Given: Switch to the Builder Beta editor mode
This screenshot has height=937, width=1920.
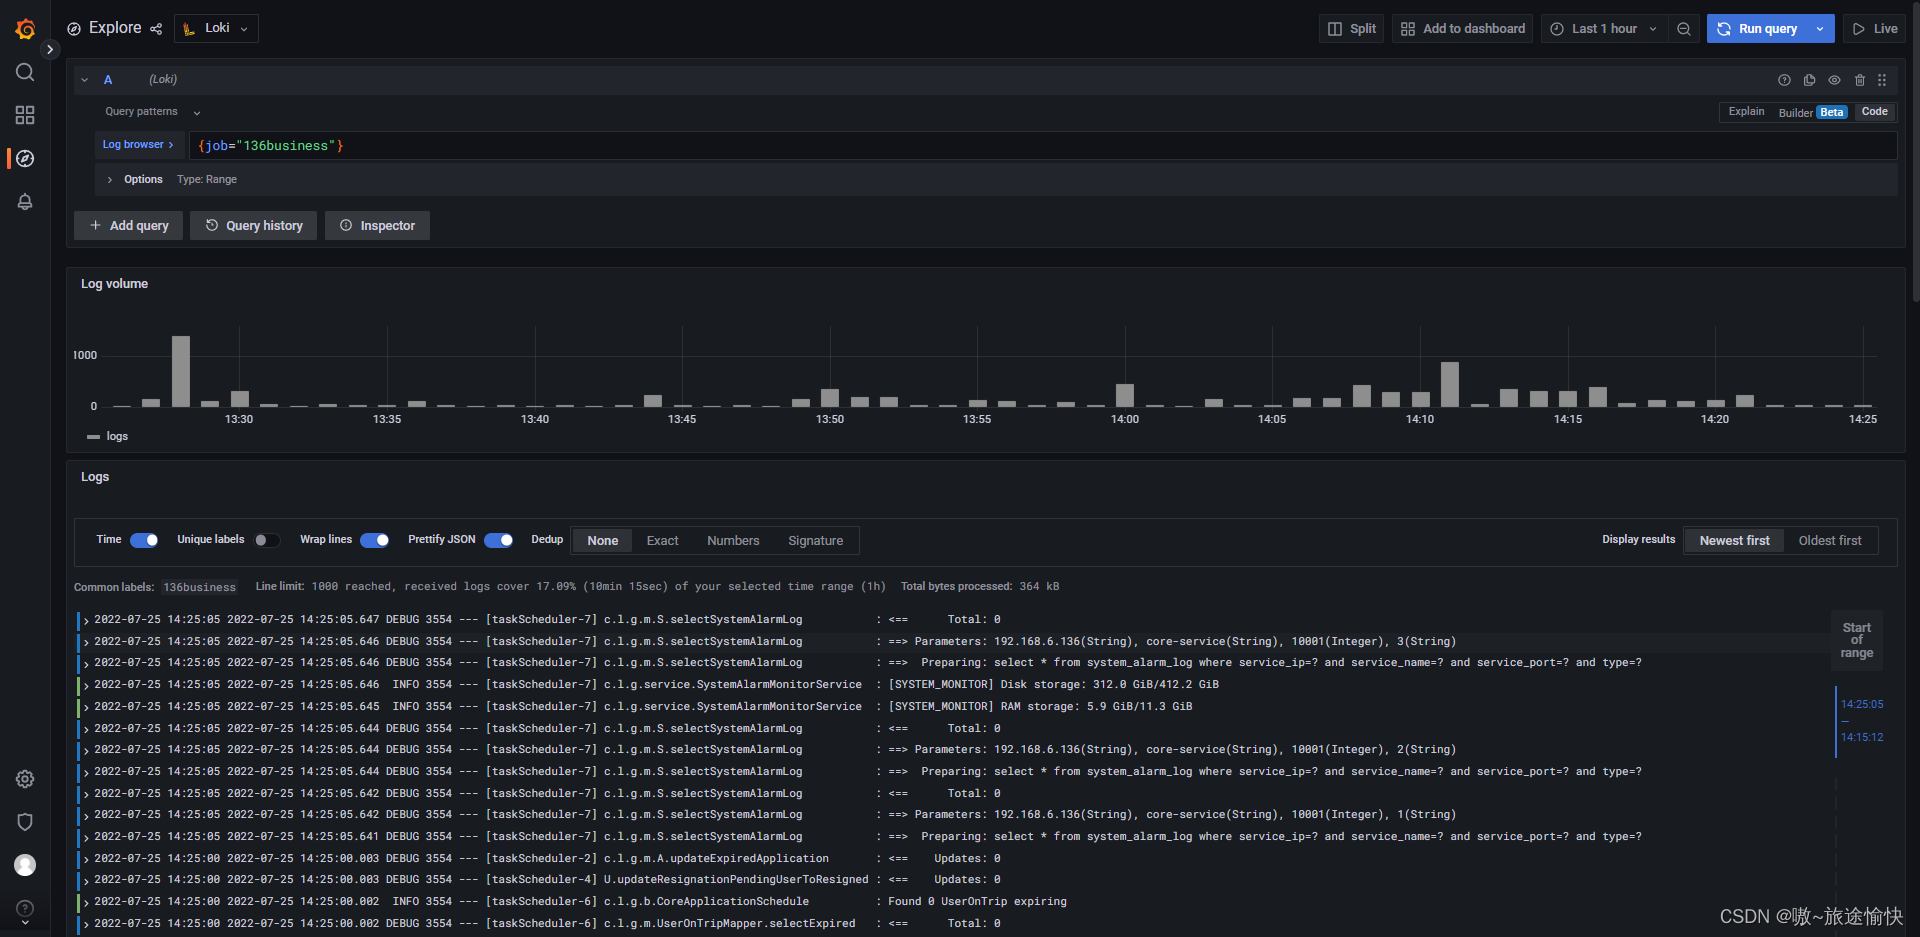Looking at the screenshot, I should (x=1811, y=112).
